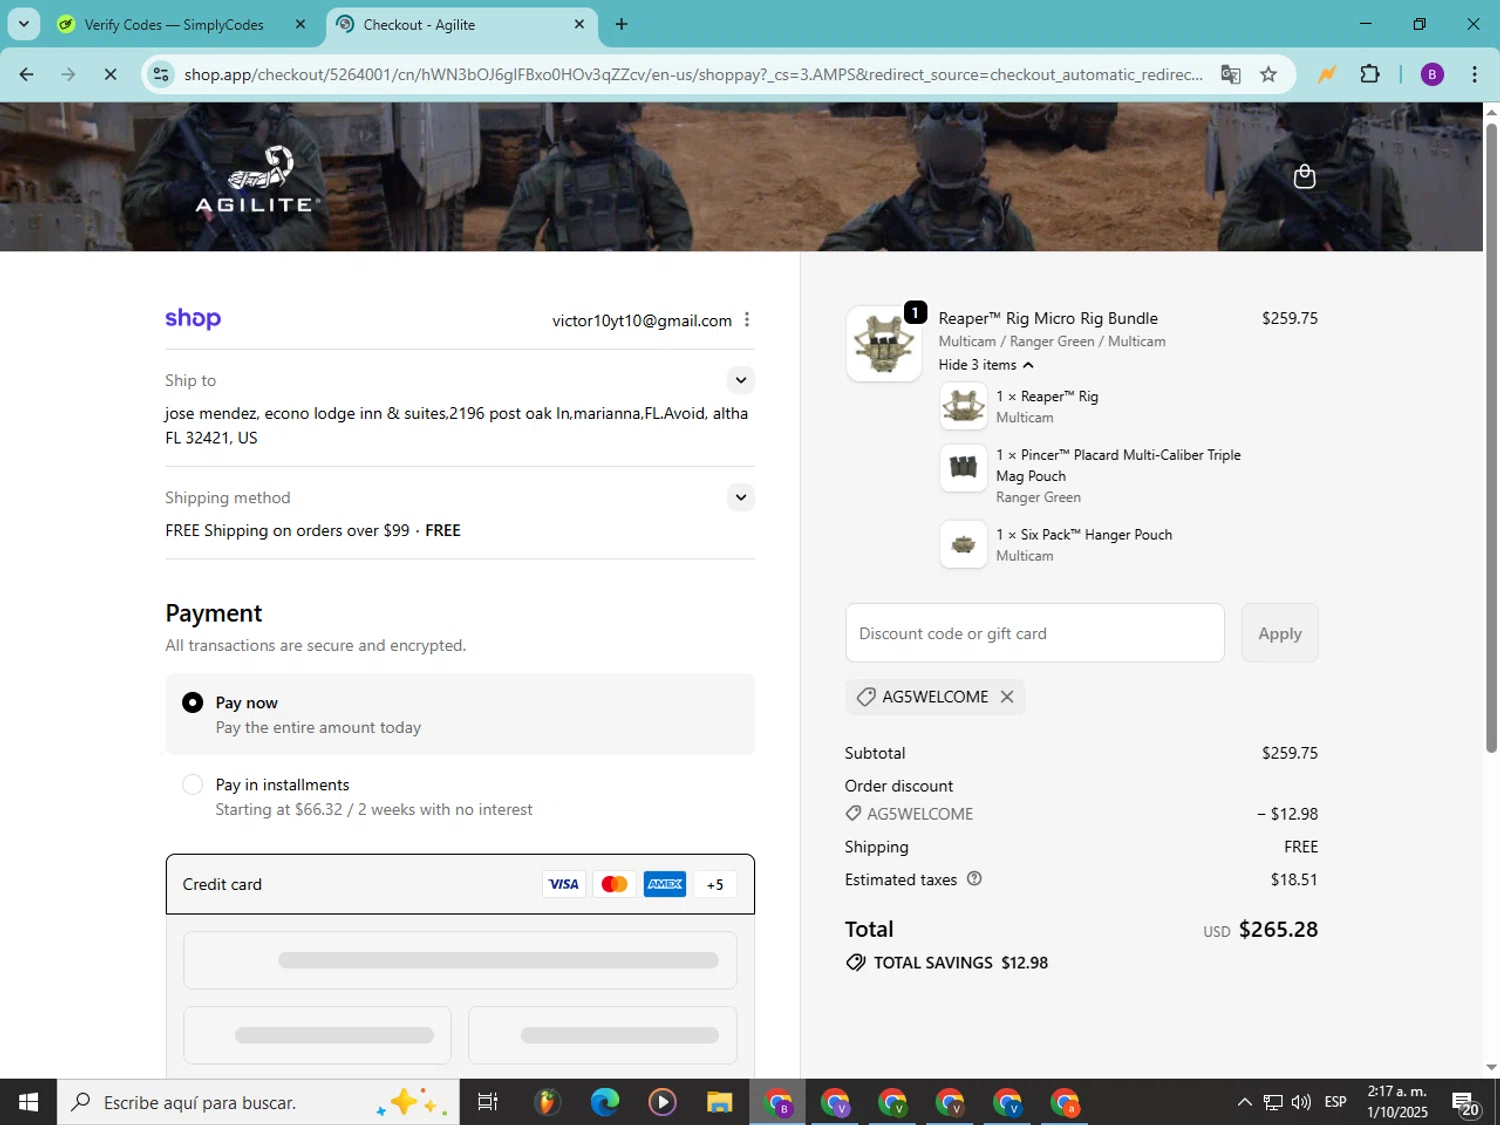The width and height of the screenshot is (1500, 1125).
Task: Close the Verify Codes SimplyCodes tab
Action: coord(300,24)
